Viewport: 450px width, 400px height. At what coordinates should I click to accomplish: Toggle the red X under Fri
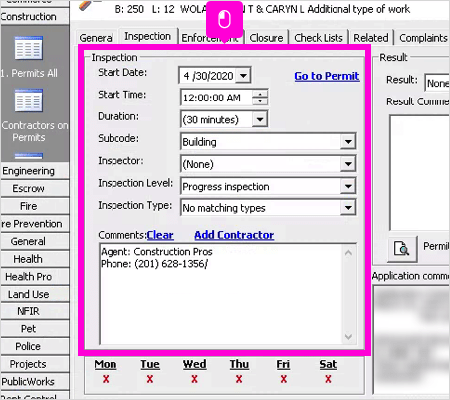pyautogui.click(x=284, y=379)
